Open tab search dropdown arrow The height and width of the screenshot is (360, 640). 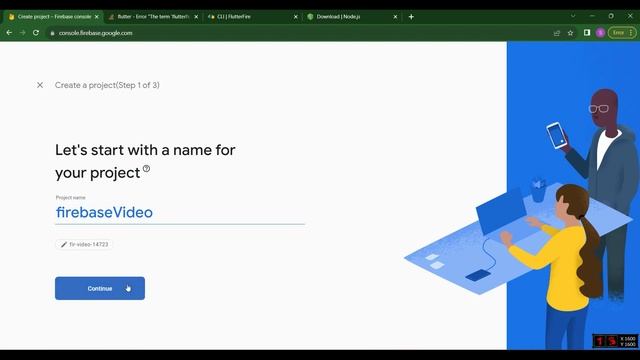[x=573, y=16]
